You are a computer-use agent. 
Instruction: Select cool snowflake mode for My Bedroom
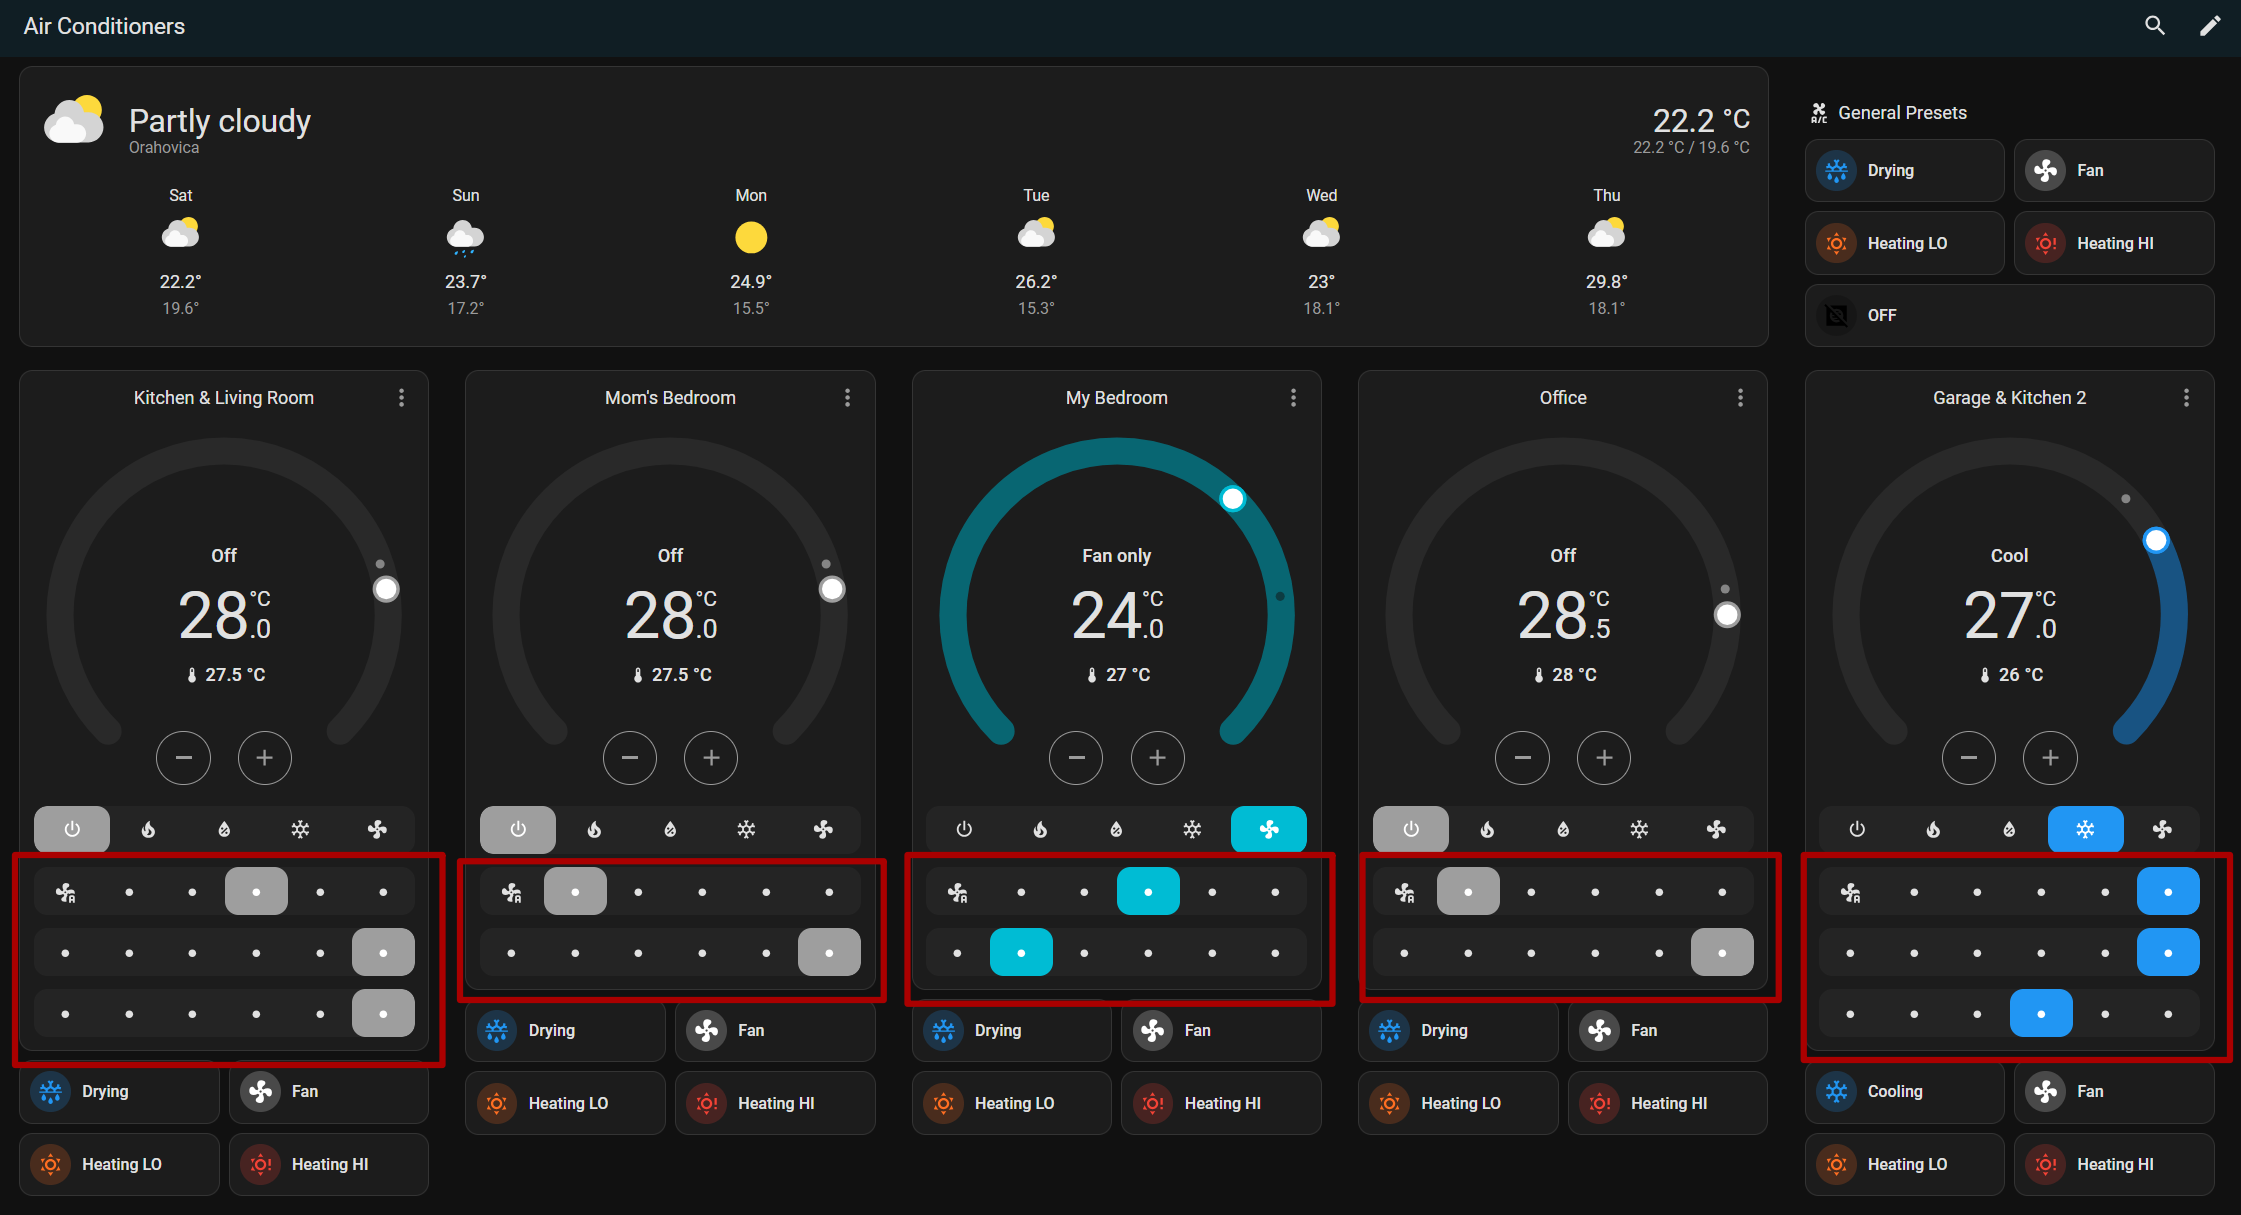tap(1192, 829)
